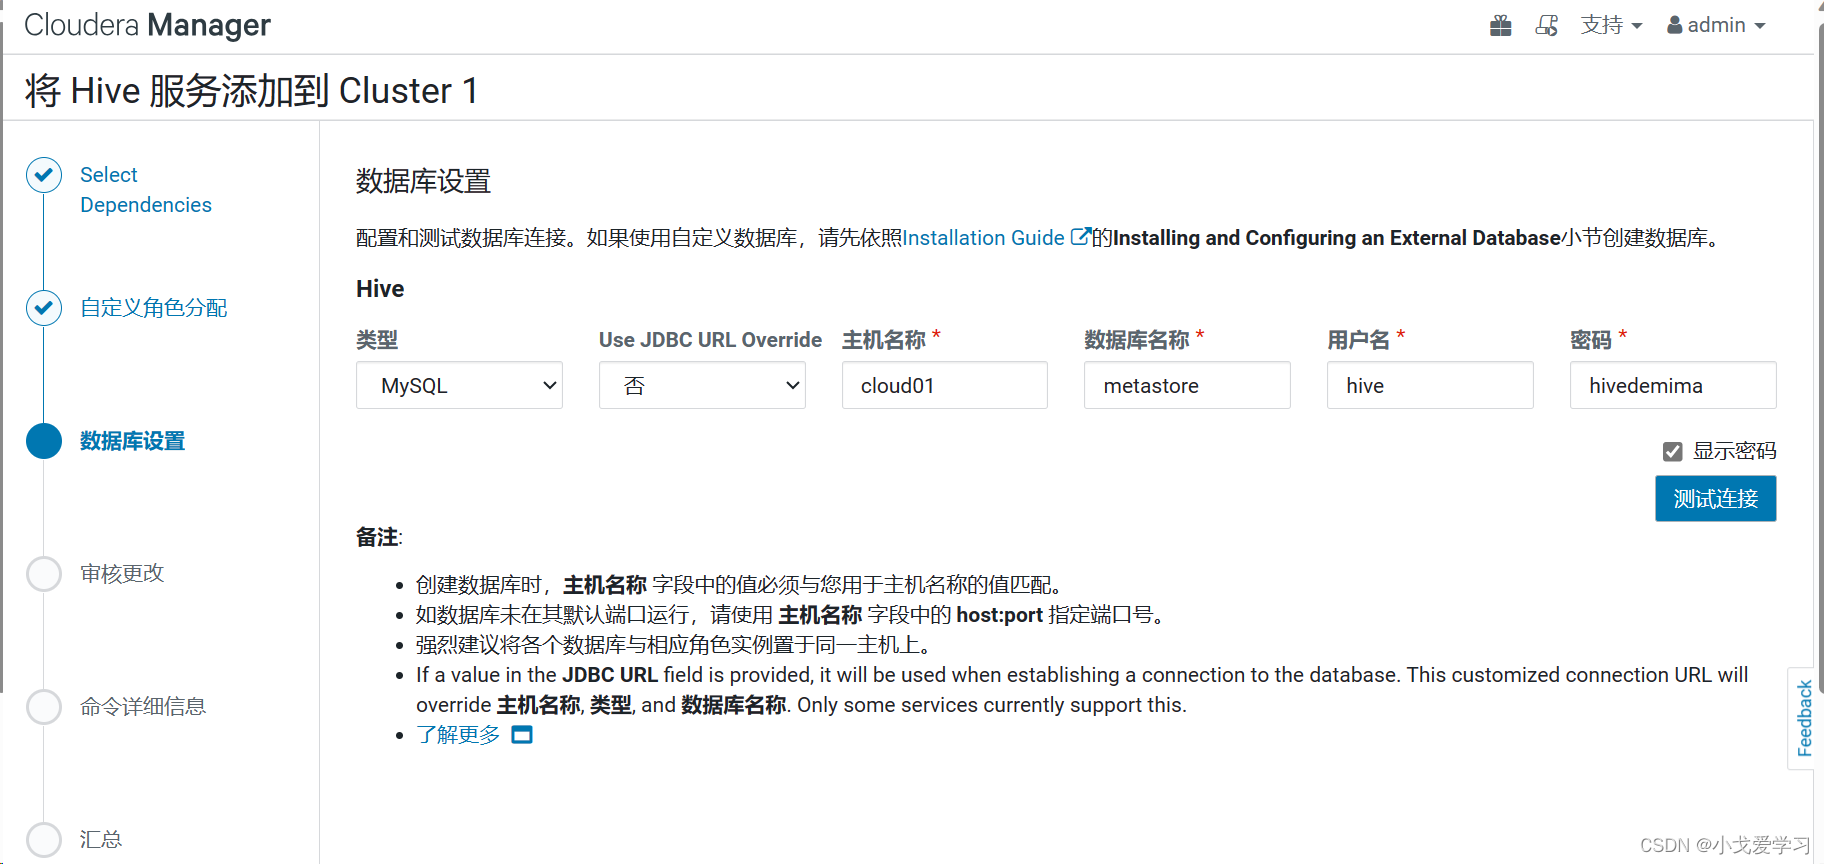Select the 汇总 step label

tap(101, 840)
